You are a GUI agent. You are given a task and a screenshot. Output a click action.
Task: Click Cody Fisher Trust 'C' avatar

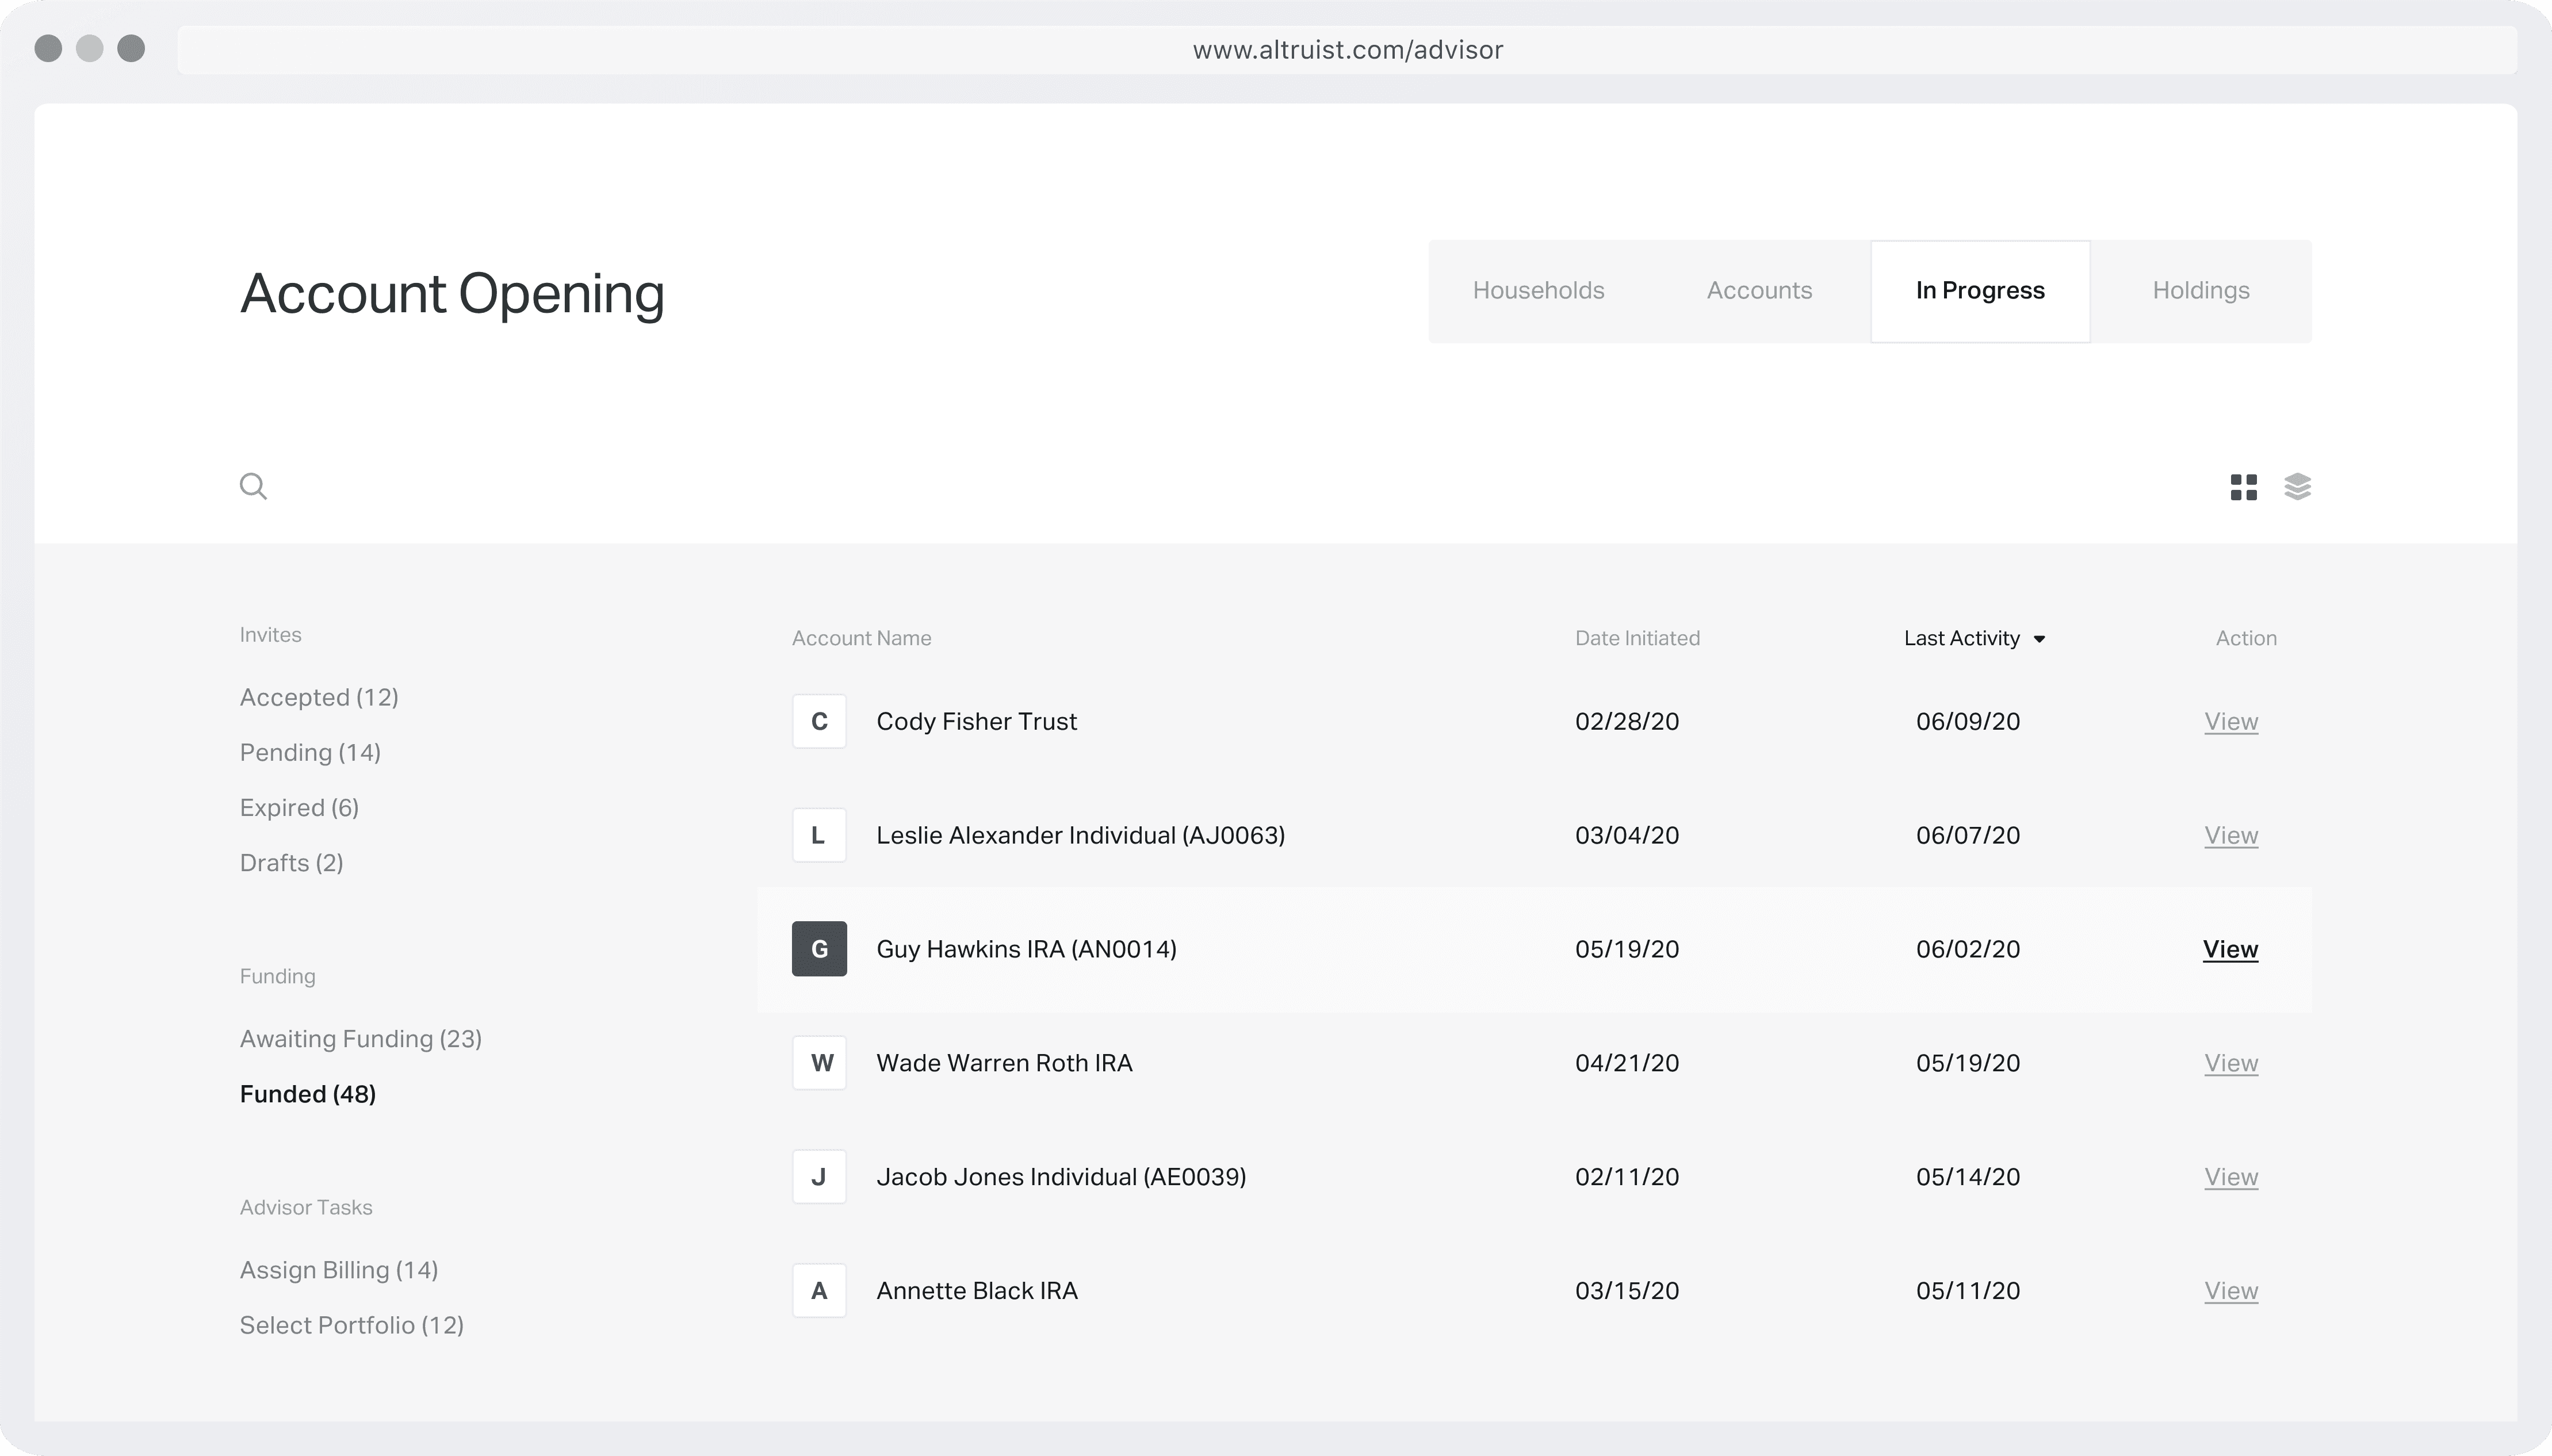(819, 721)
